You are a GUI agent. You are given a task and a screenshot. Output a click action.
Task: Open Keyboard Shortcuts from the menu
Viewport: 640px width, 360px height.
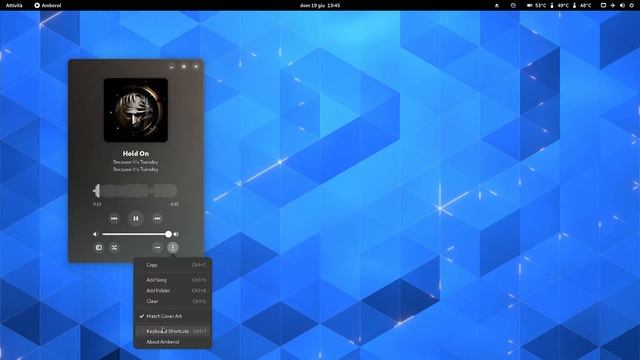[173, 331]
